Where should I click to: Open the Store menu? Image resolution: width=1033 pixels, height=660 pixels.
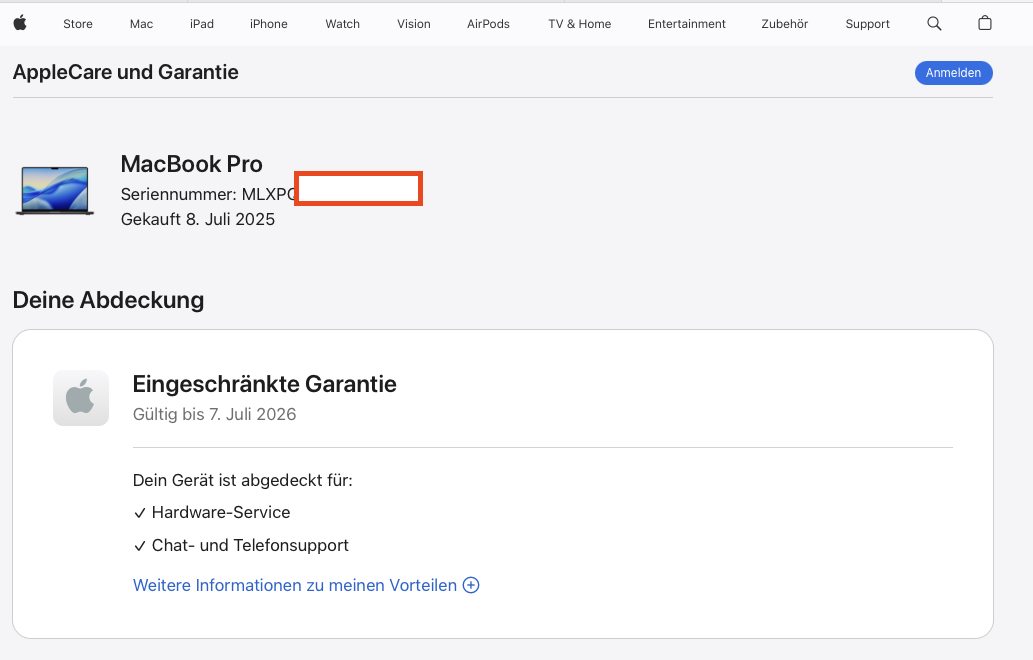[78, 24]
